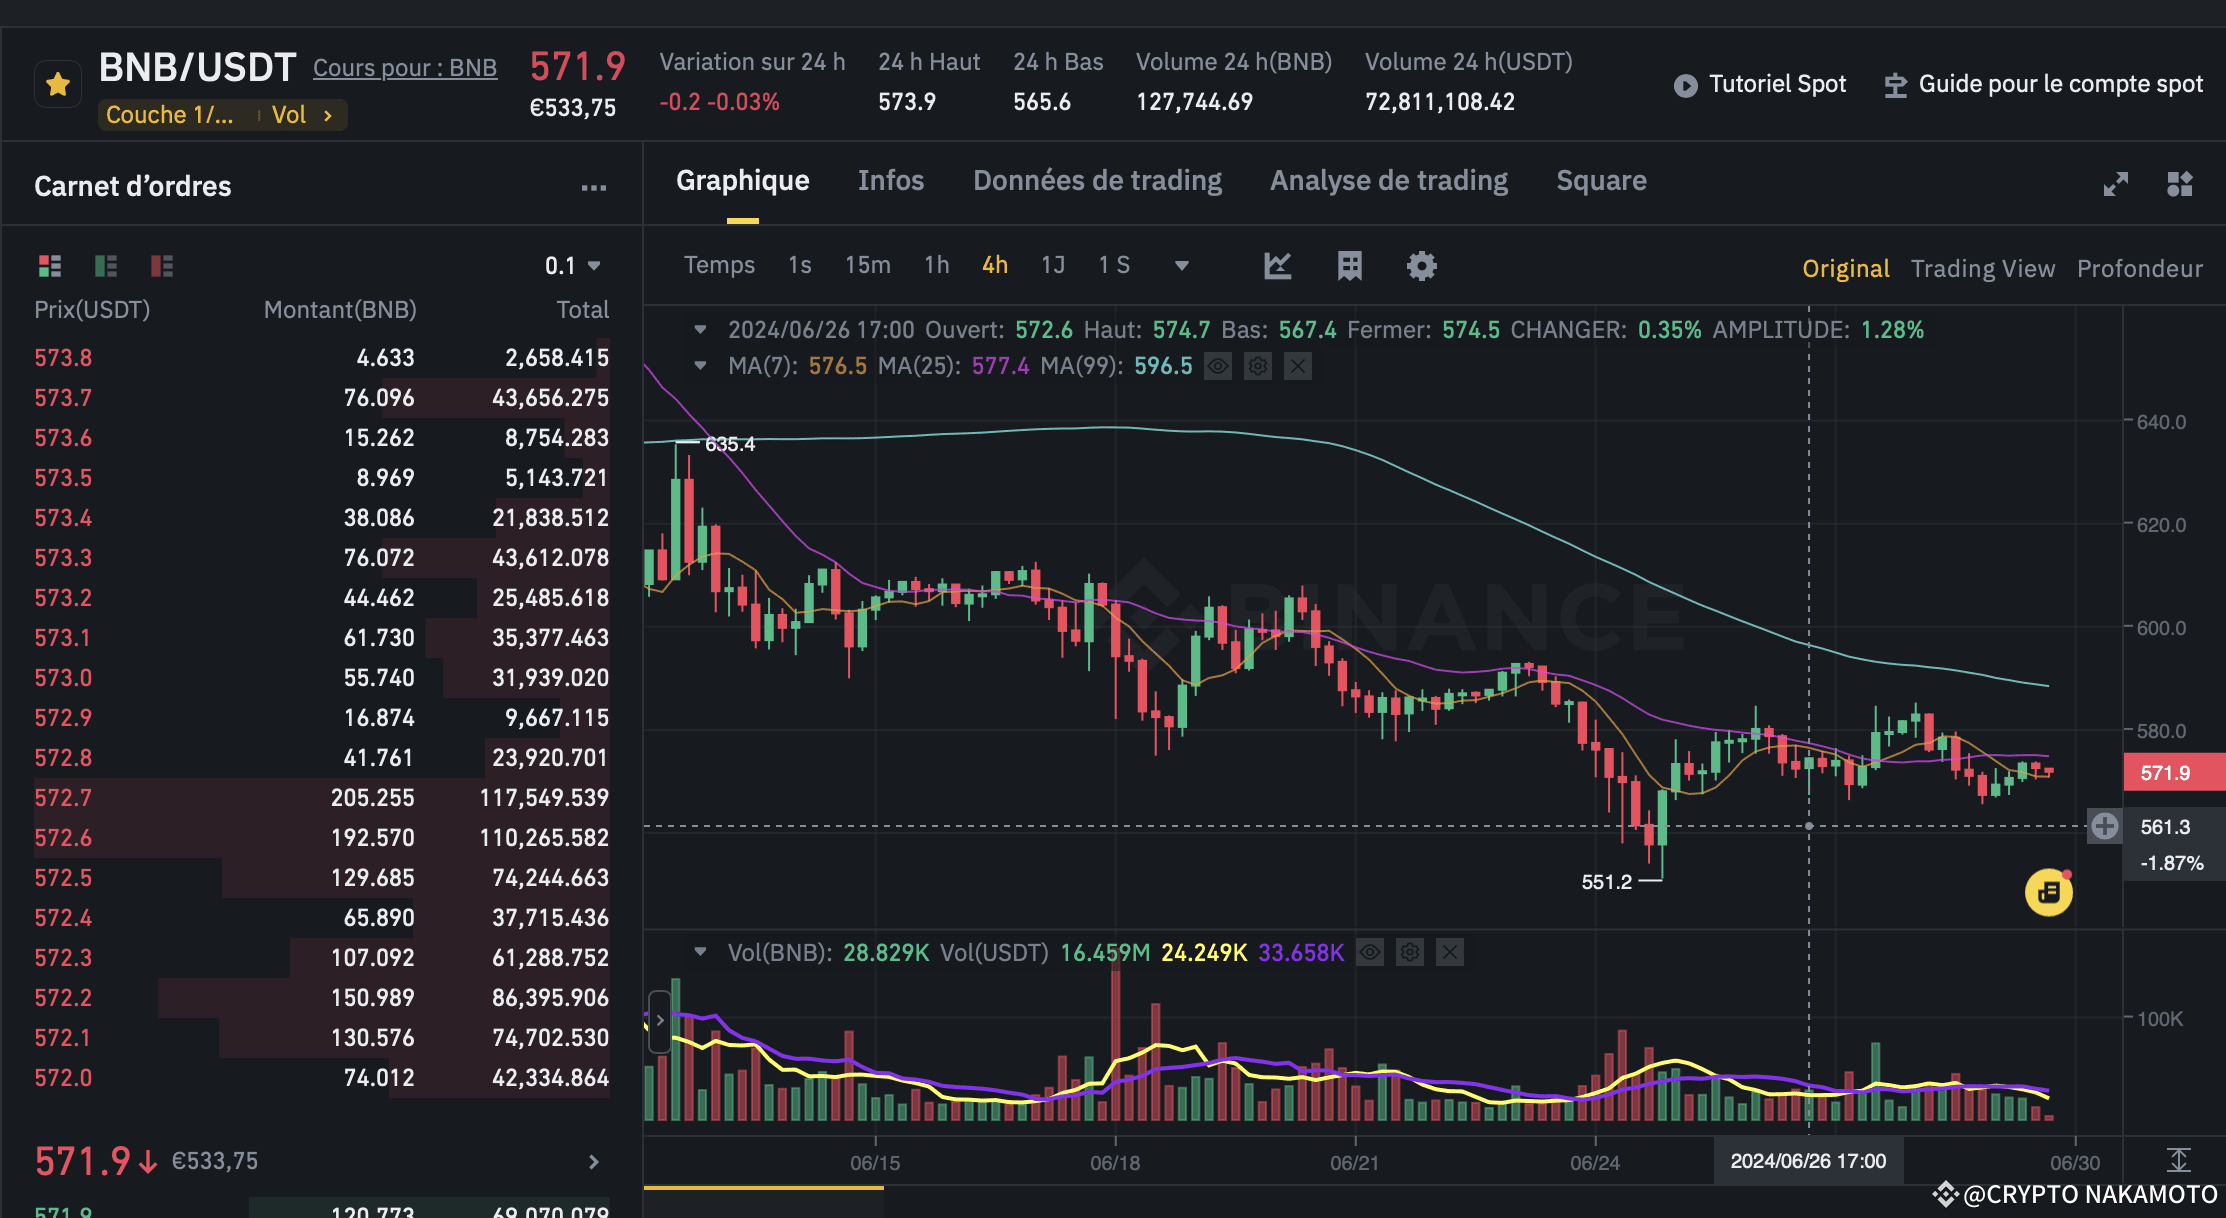This screenshot has width=2226, height=1218.
Task: Open the Cours pour : BNB link
Action: click(405, 68)
